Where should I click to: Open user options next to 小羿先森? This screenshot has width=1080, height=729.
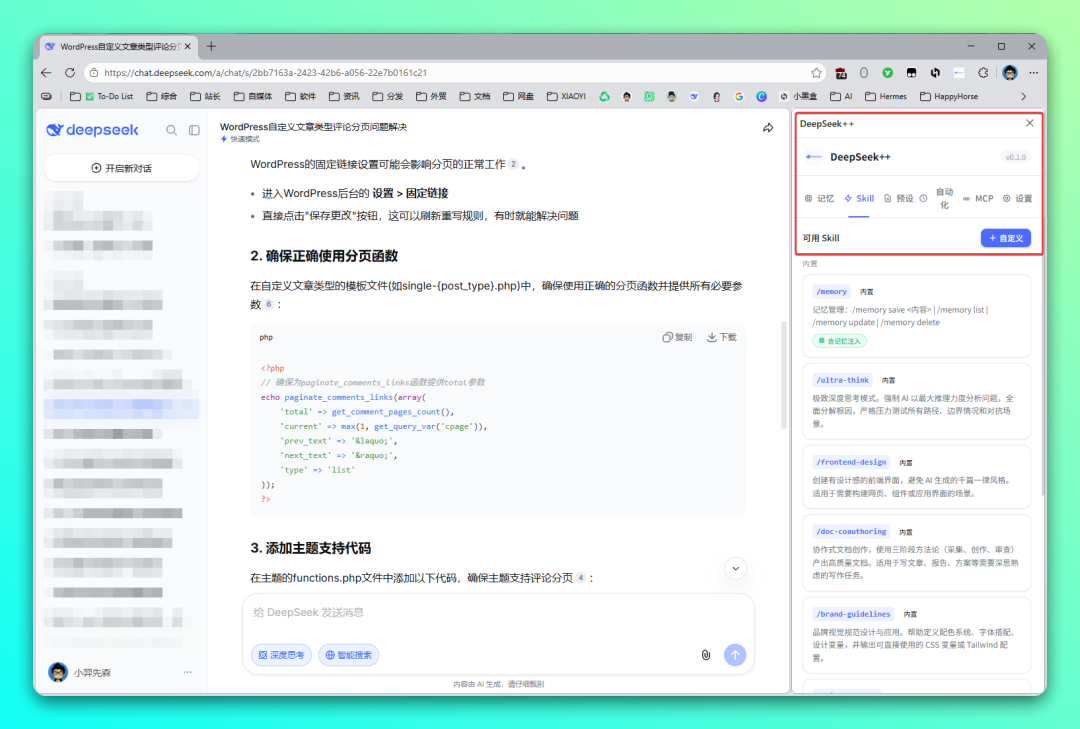click(187, 672)
